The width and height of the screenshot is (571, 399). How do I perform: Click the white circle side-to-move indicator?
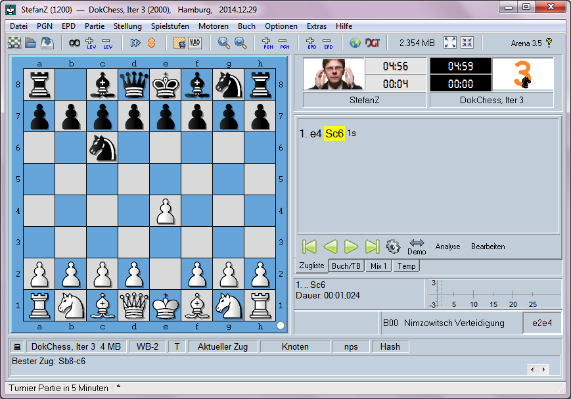point(280,325)
